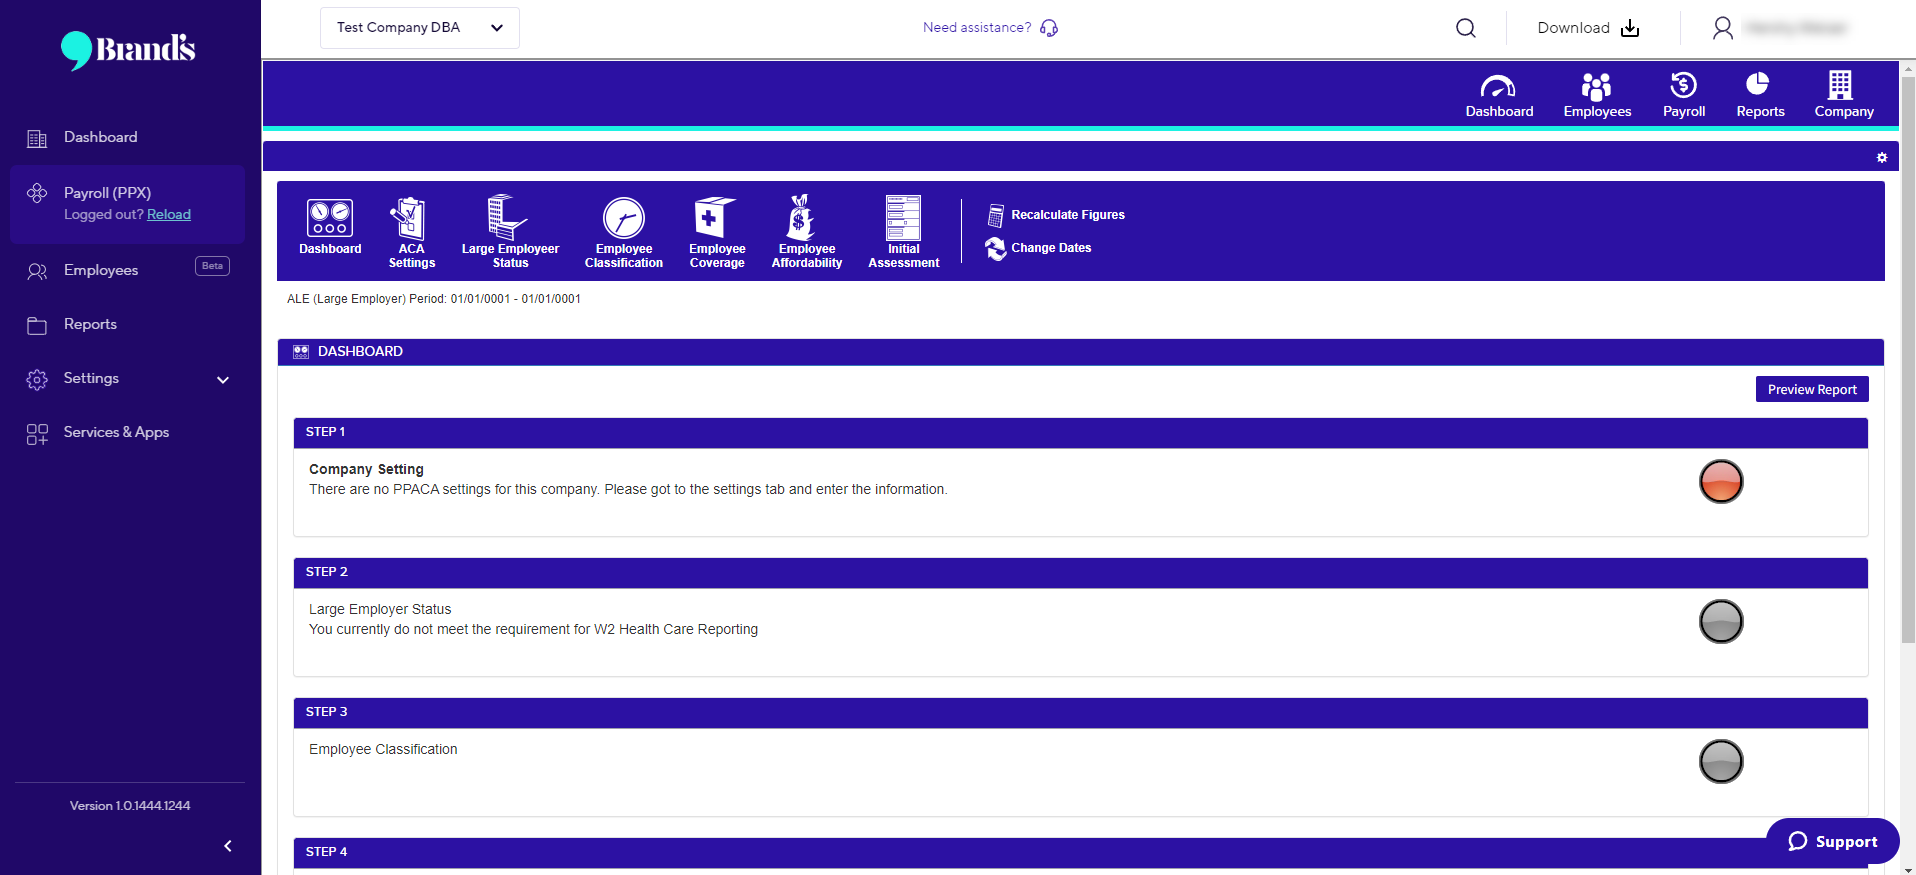Click the ALE Period date text
This screenshot has height=875, width=1916.
coord(434,299)
